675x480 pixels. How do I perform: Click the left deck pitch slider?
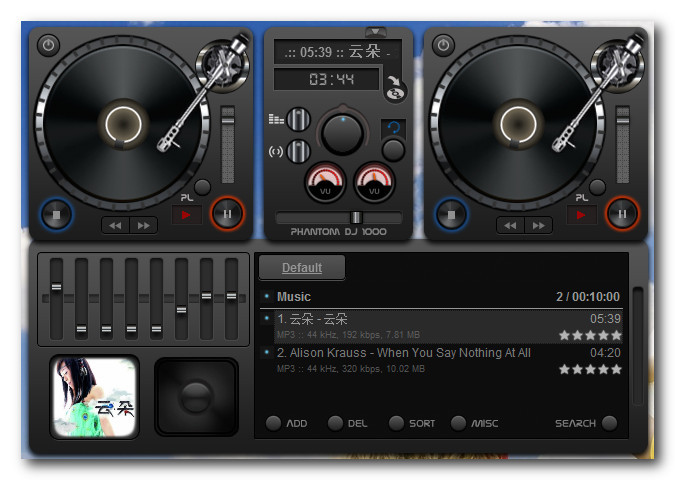click(x=228, y=145)
